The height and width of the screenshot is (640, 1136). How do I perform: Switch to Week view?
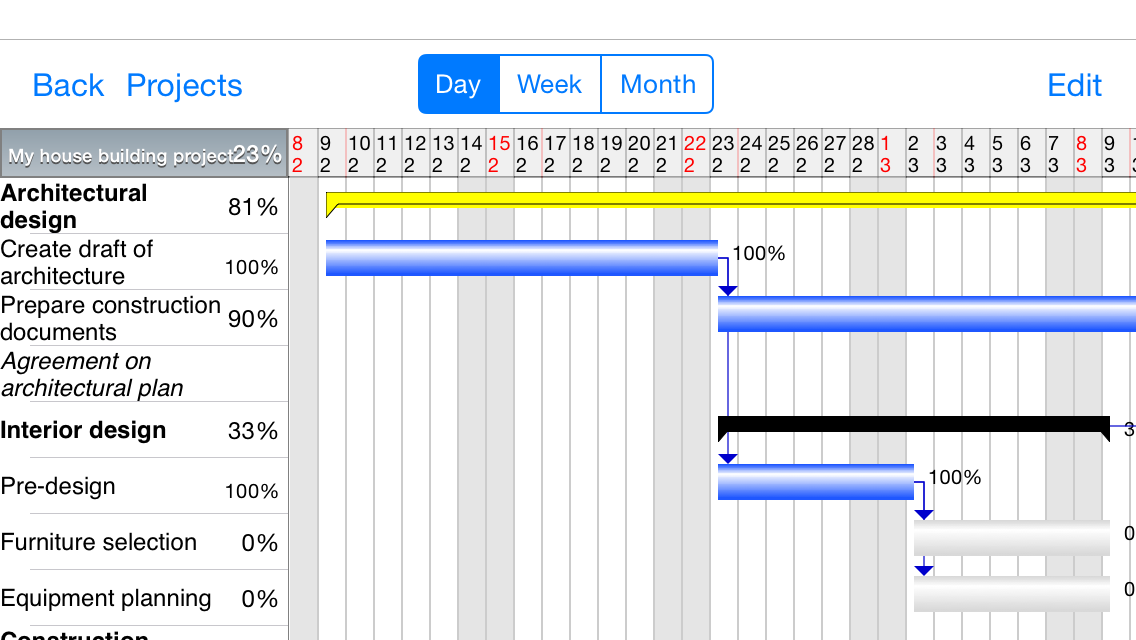pyautogui.click(x=549, y=85)
